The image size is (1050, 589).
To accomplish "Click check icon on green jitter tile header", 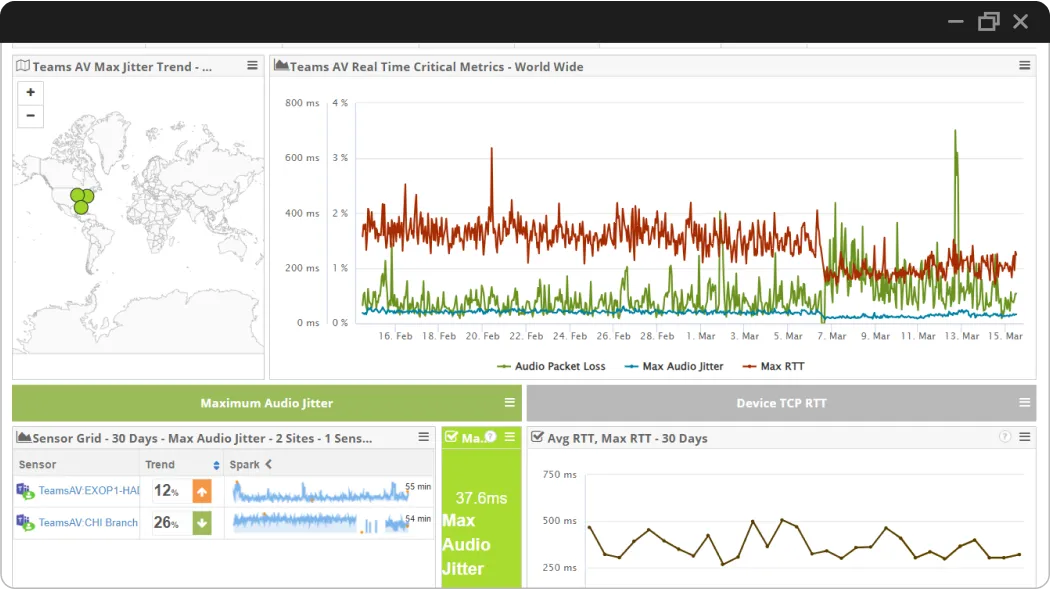I will coord(451,437).
